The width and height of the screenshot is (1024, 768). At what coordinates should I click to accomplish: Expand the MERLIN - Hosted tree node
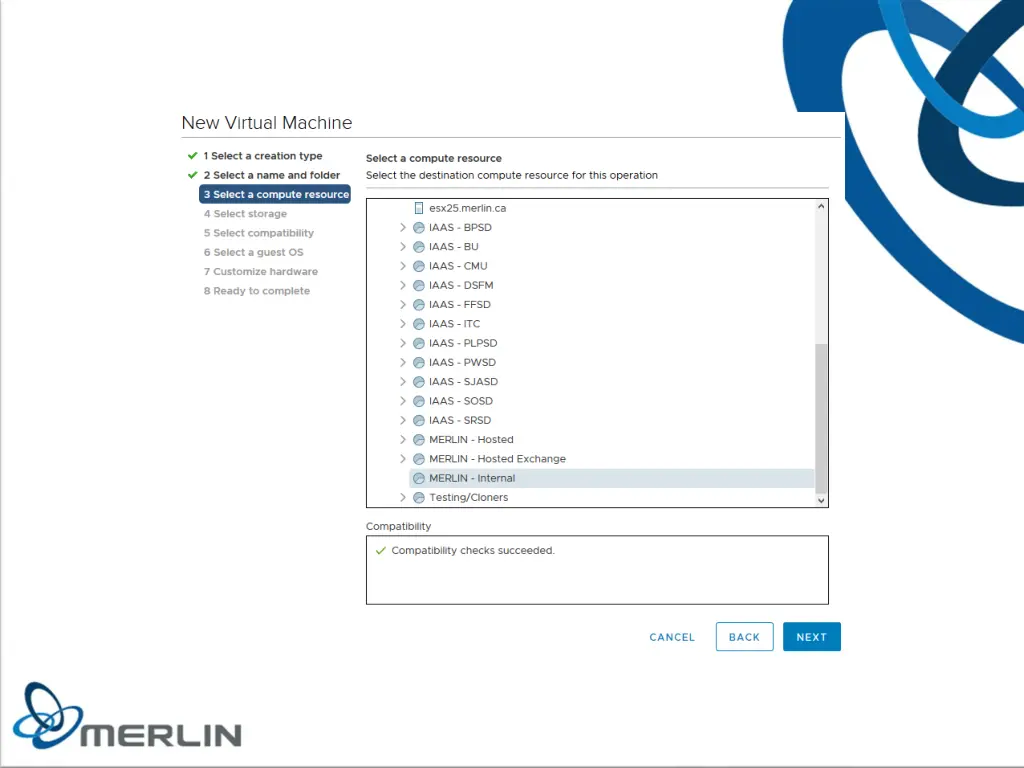click(x=403, y=440)
